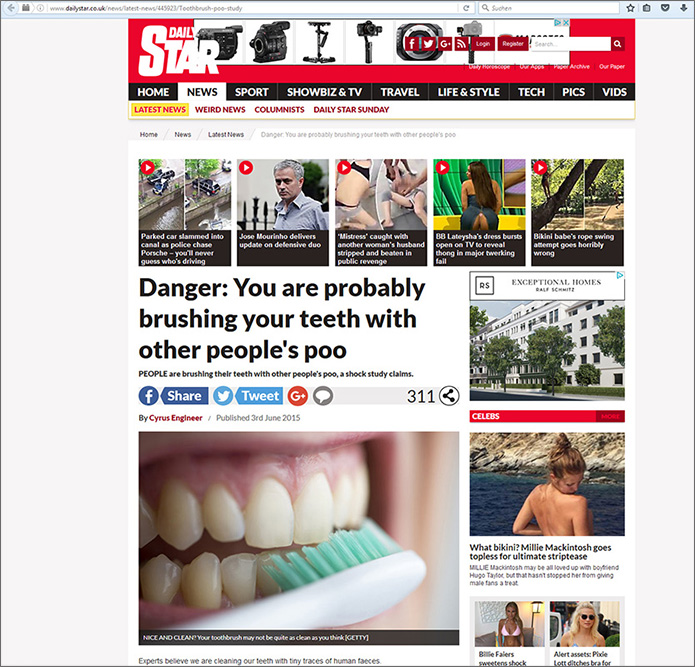Click the header search magnifier button
695x667 pixels.
pos(618,44)
